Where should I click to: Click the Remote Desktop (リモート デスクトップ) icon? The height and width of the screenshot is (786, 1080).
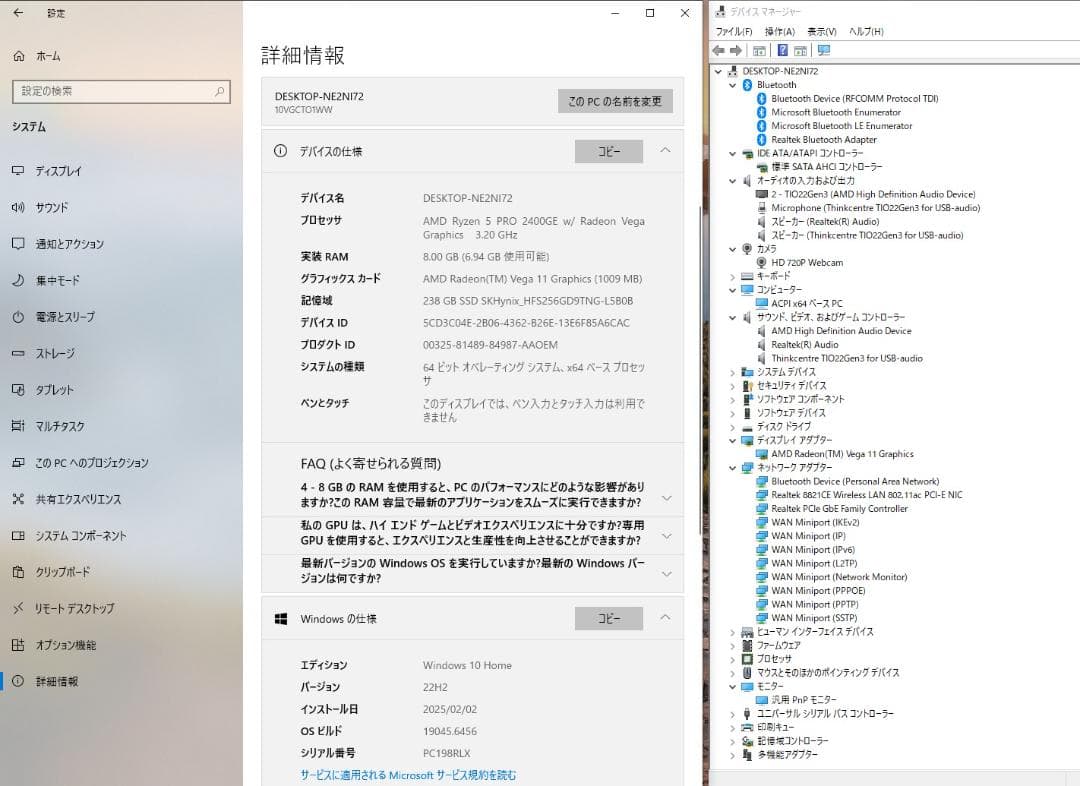[x=18, y=608]
